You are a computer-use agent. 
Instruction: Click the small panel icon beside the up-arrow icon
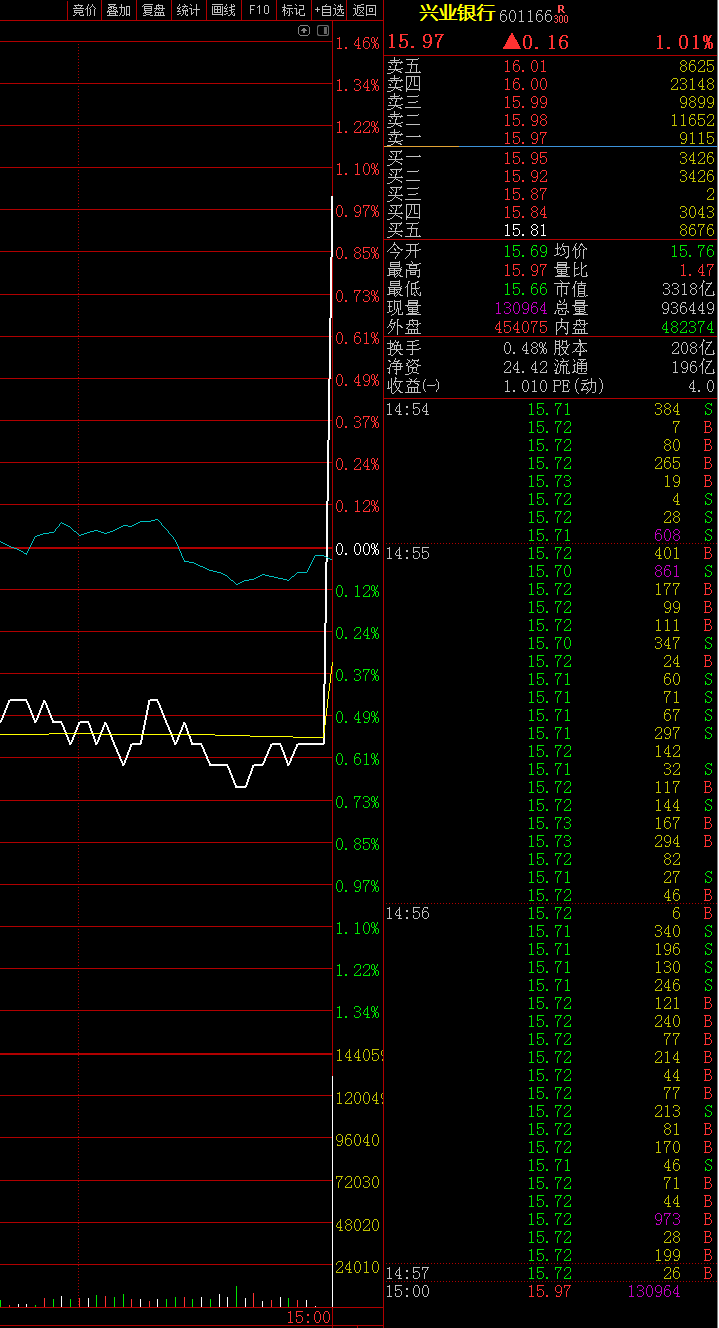pos(322,31)
